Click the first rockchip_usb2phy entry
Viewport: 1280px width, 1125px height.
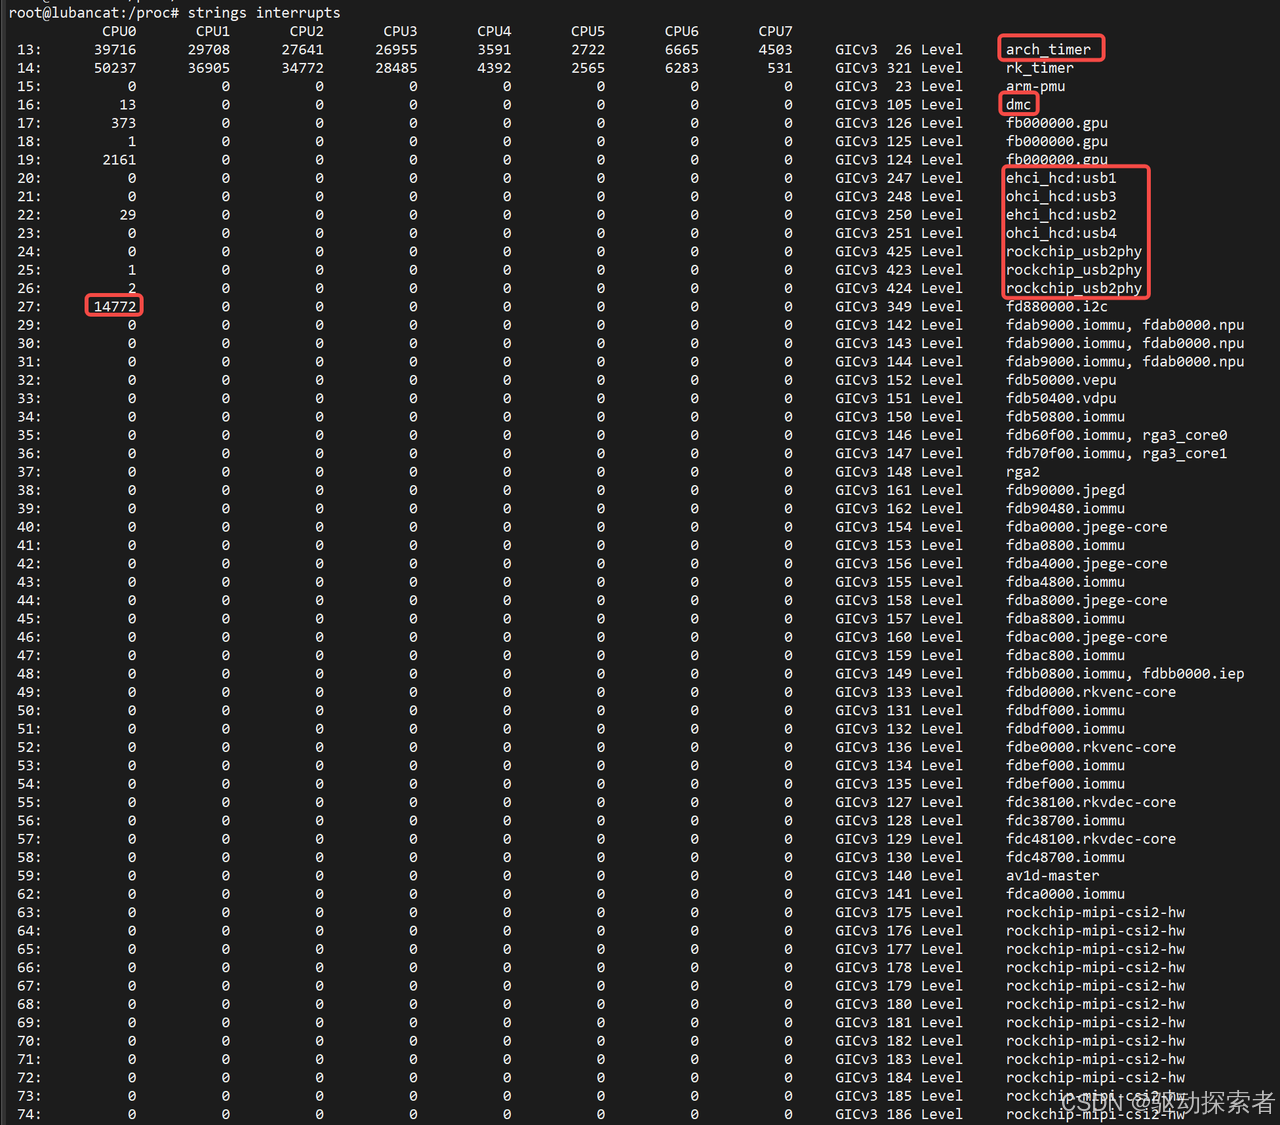(x=1074, y=251)
